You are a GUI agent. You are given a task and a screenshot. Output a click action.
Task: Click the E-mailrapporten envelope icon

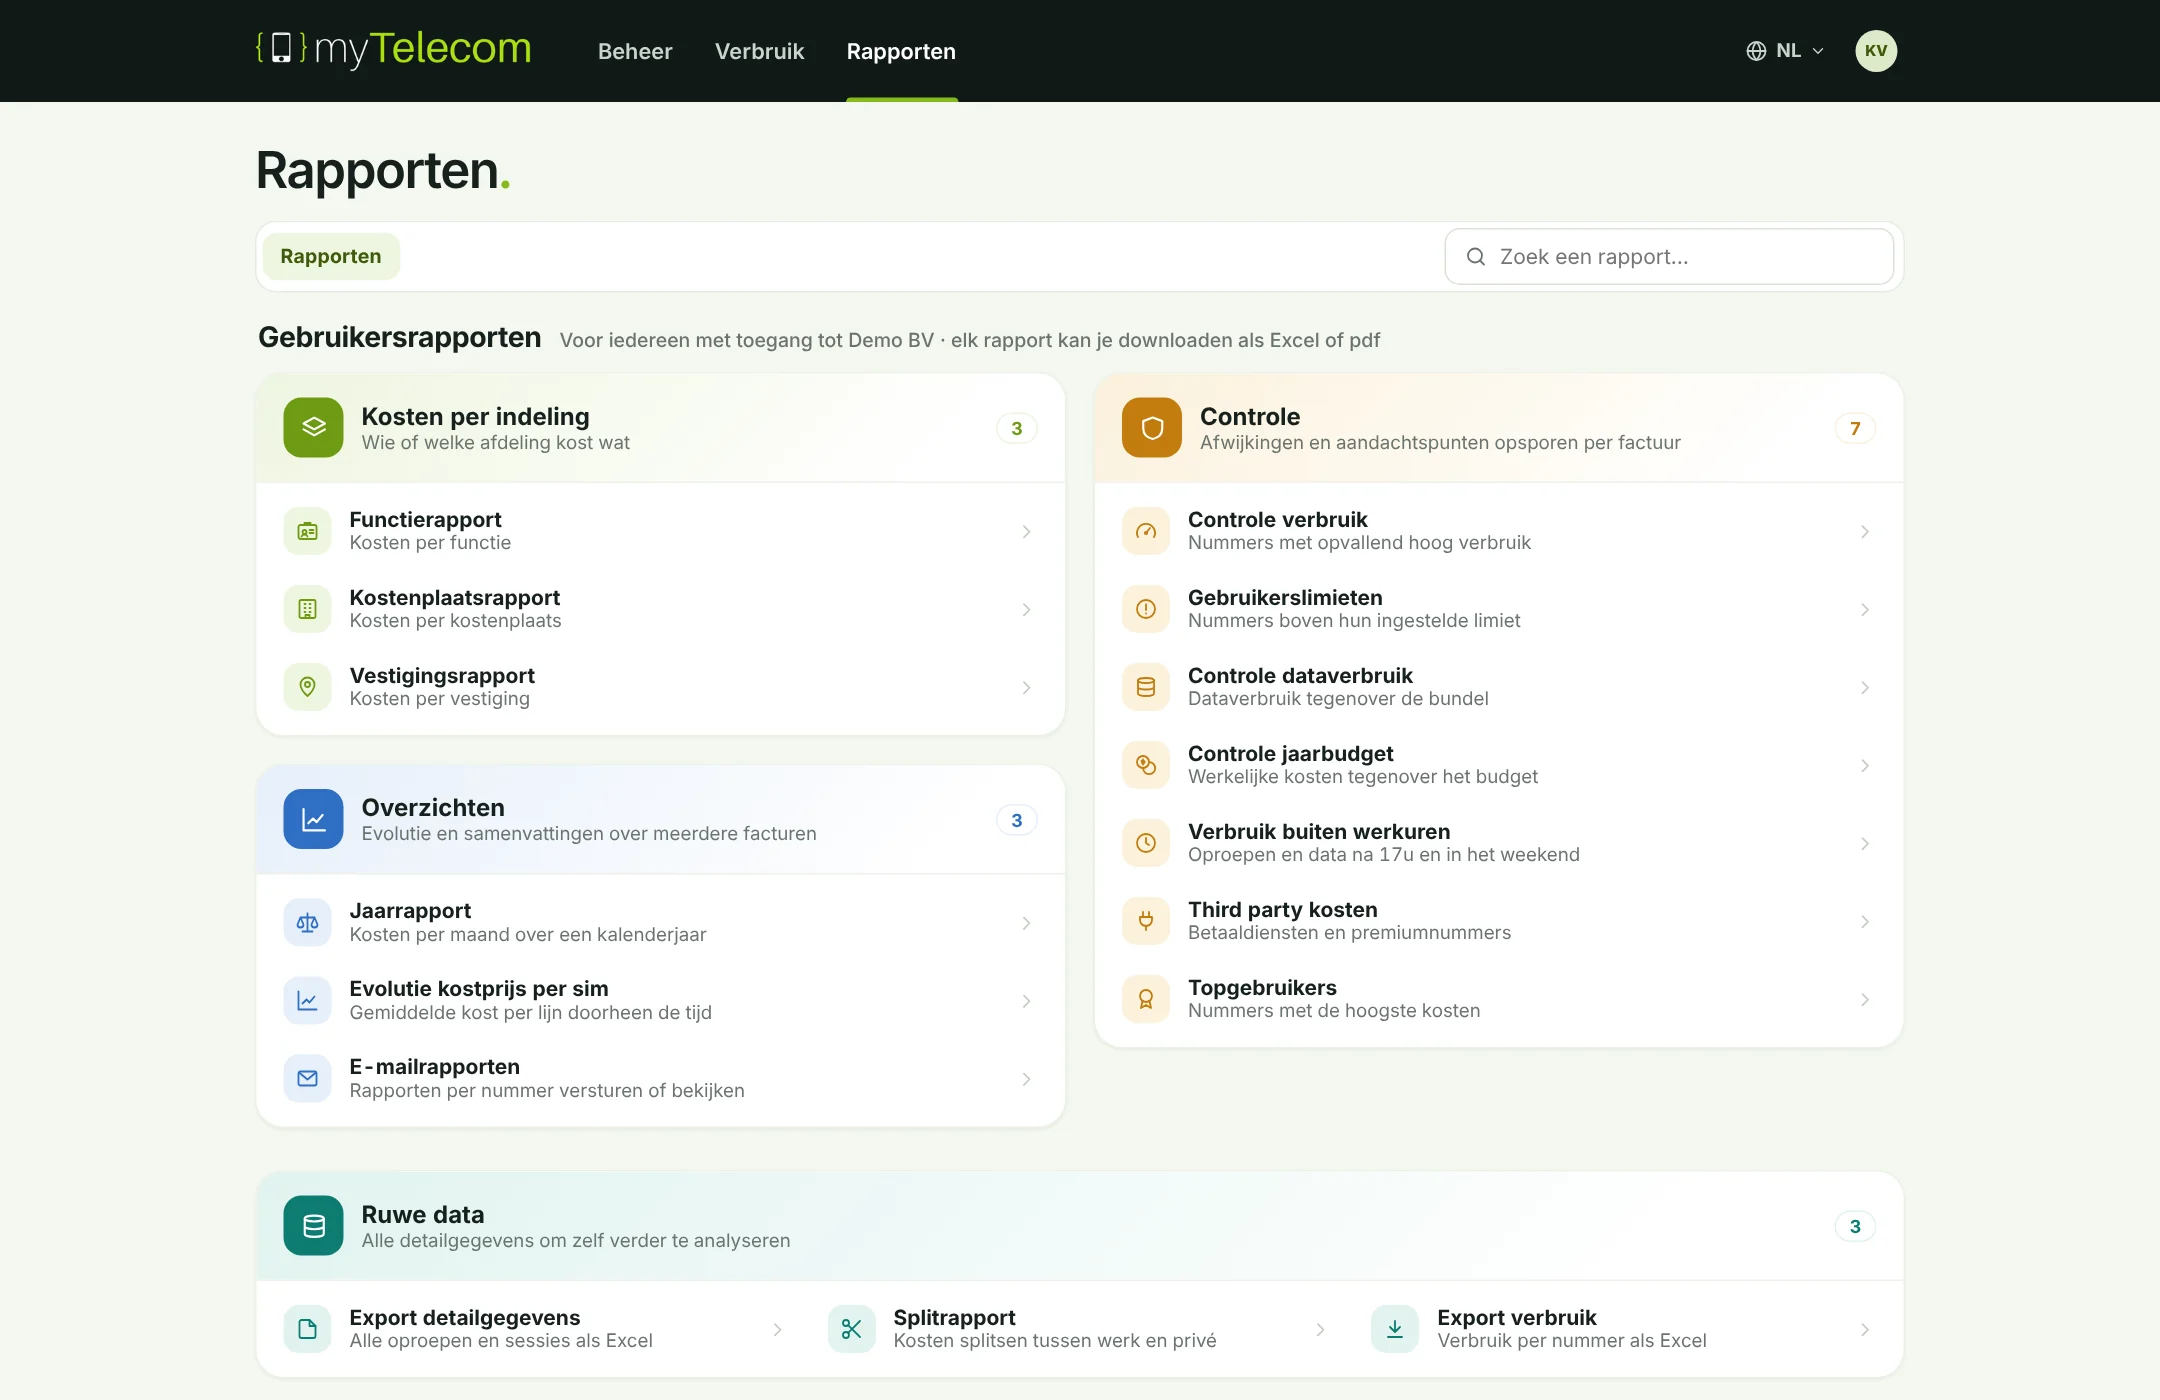(x=307, y=1079)
